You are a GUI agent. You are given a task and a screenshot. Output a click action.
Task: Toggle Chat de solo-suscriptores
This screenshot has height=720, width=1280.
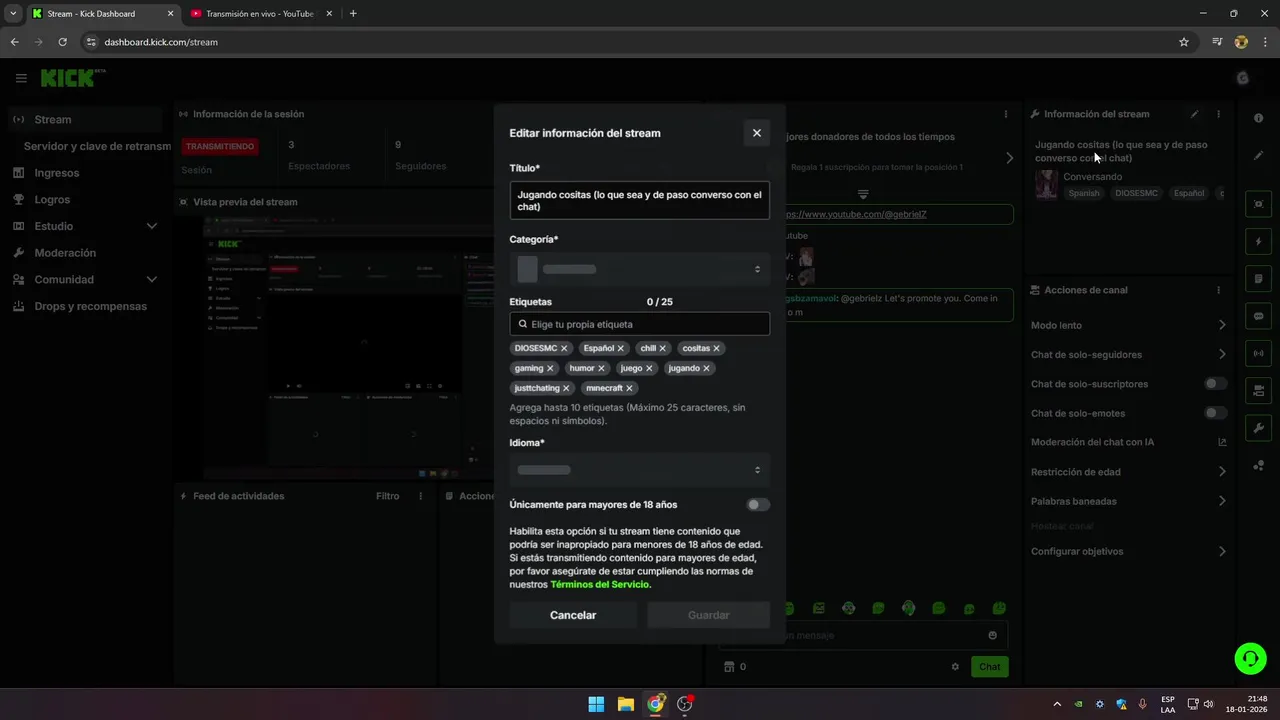(x=1215, y=384)
